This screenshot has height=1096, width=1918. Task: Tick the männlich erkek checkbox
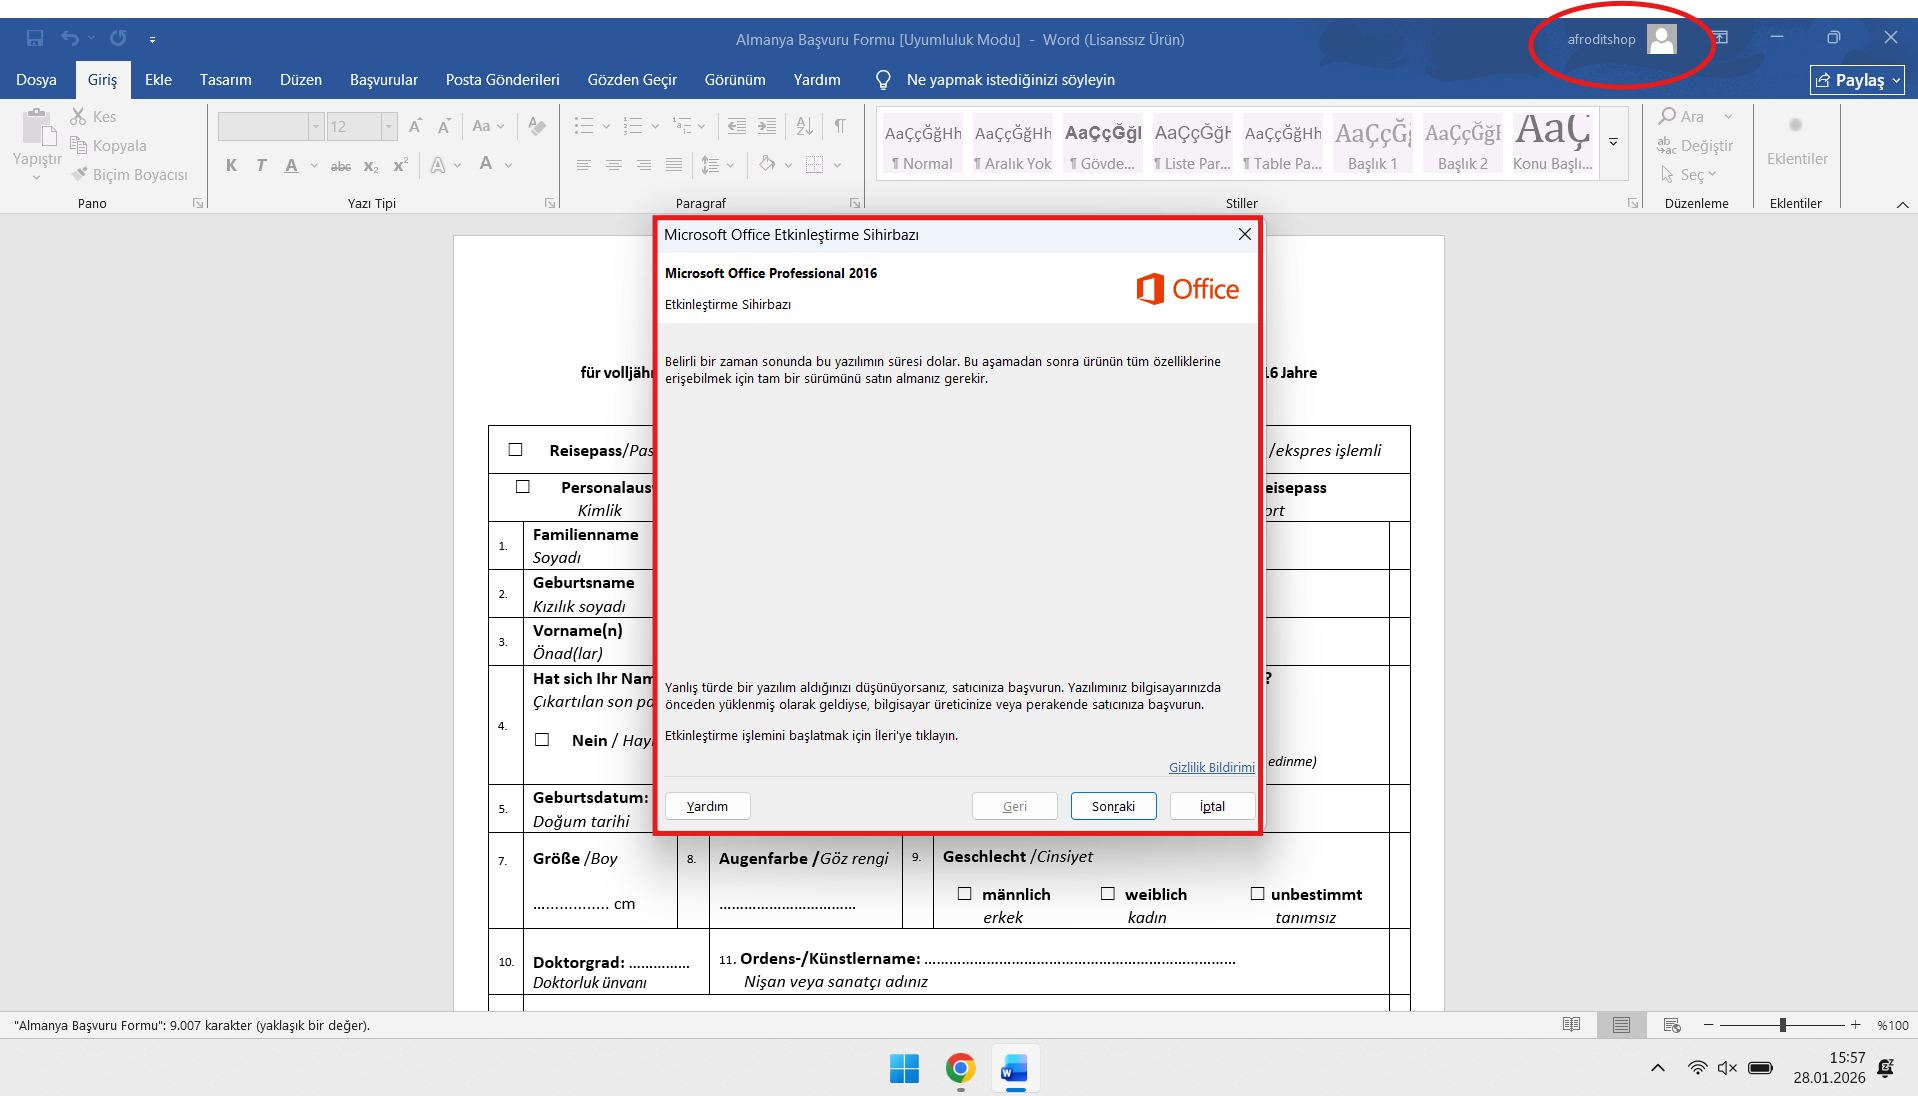(965, 894)
